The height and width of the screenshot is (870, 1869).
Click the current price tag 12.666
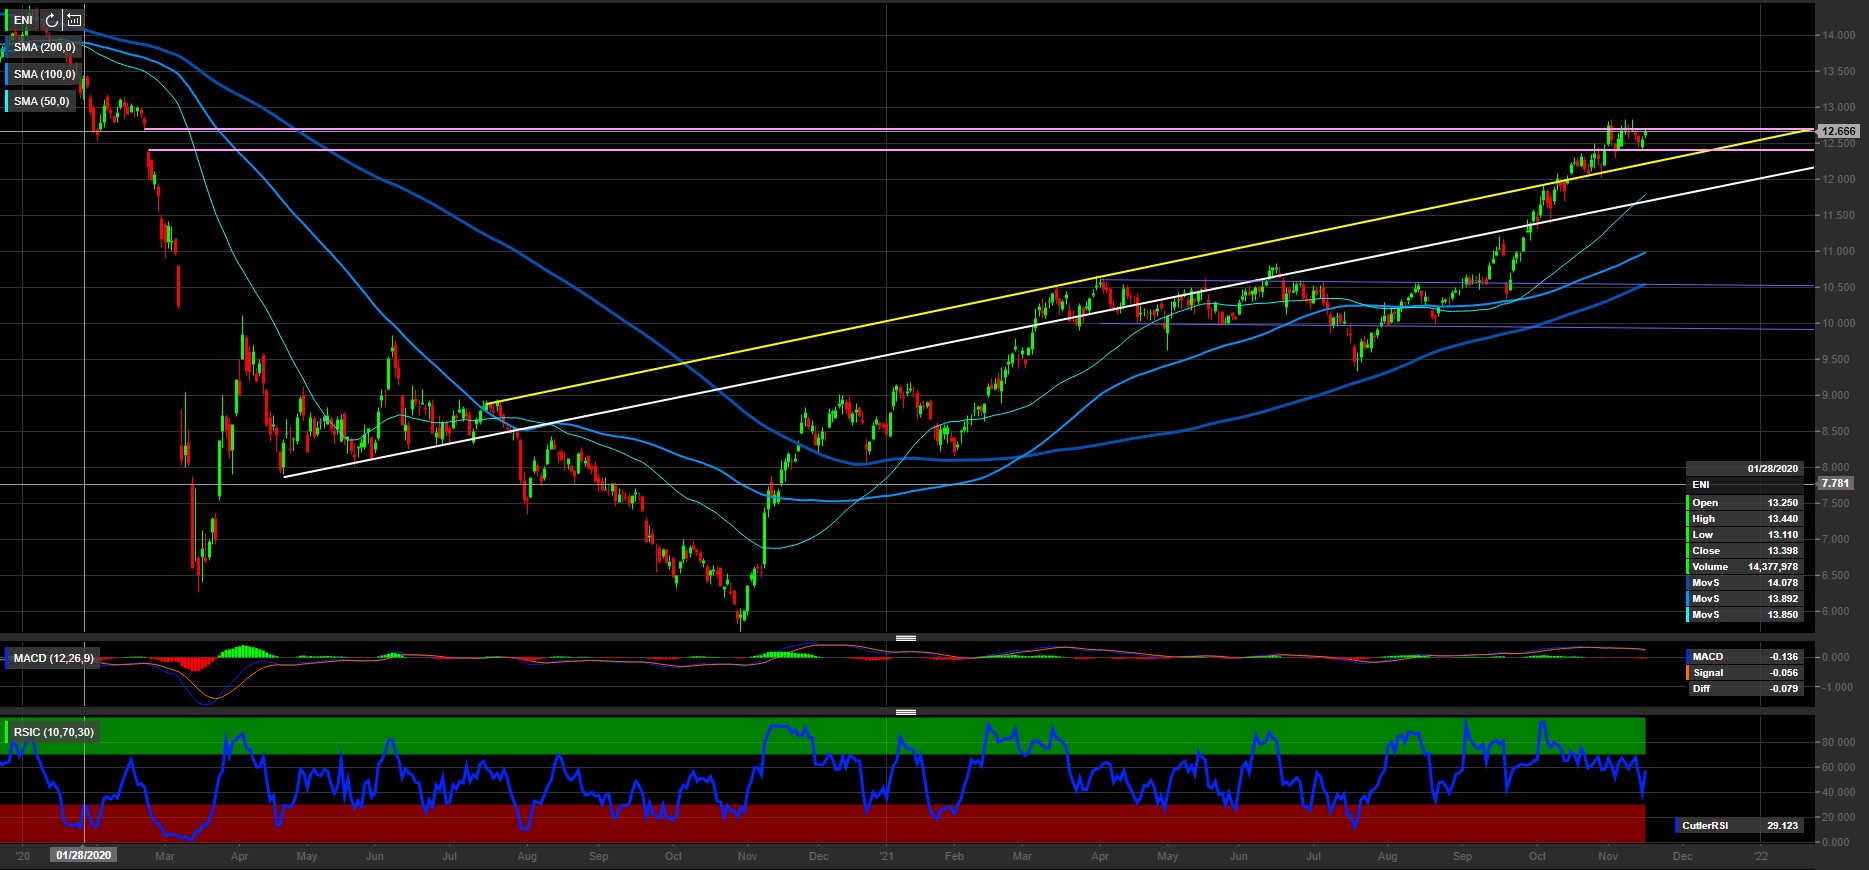pos(1838,131)
